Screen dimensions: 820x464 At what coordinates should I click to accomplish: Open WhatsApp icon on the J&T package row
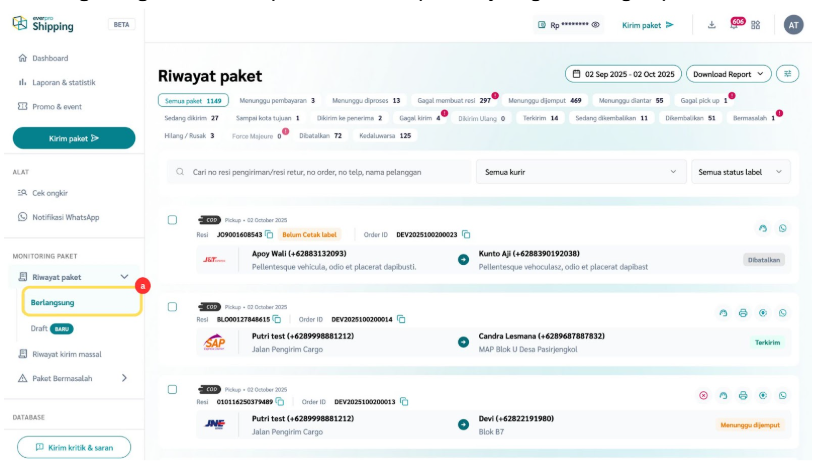(782, 229)
